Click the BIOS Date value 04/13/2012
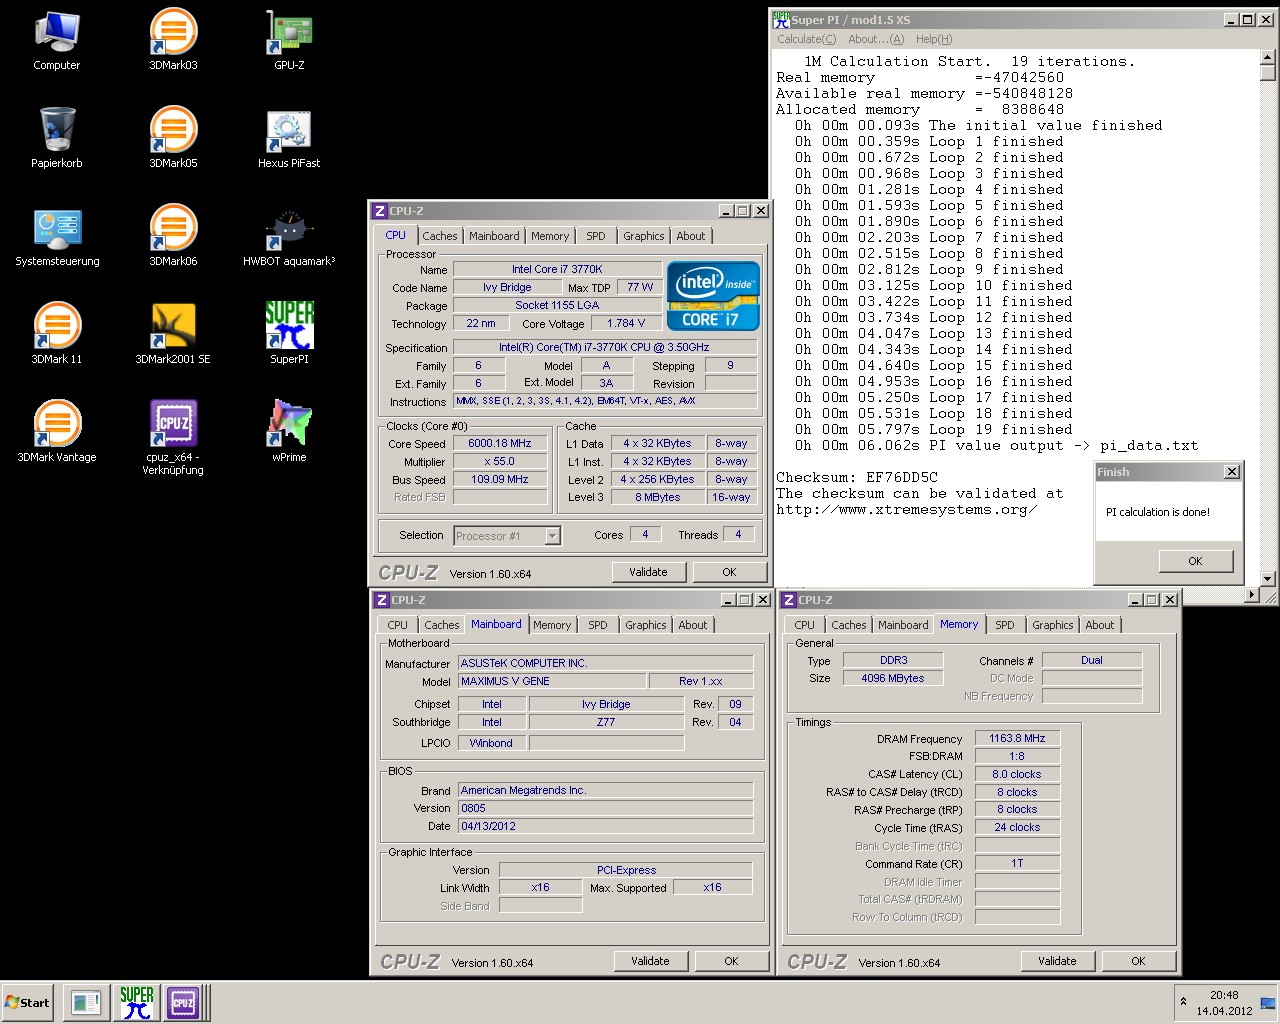The image size is (1280, 1024). point(605,826)
